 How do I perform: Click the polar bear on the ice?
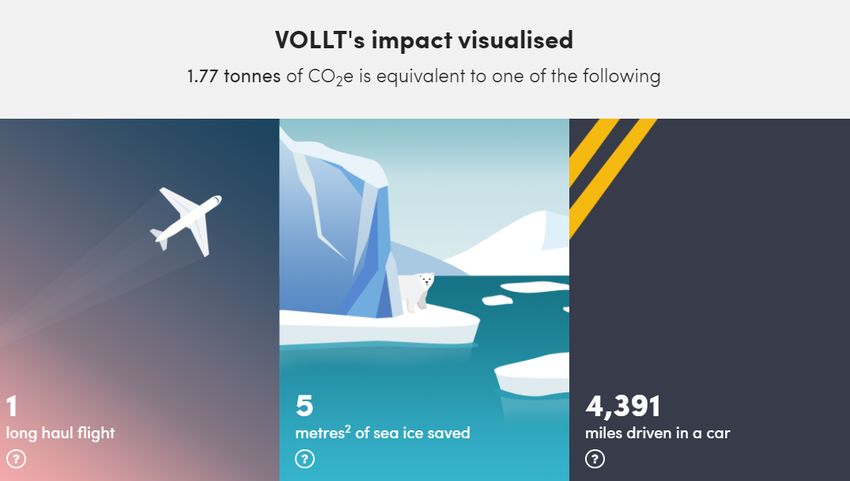416,292
